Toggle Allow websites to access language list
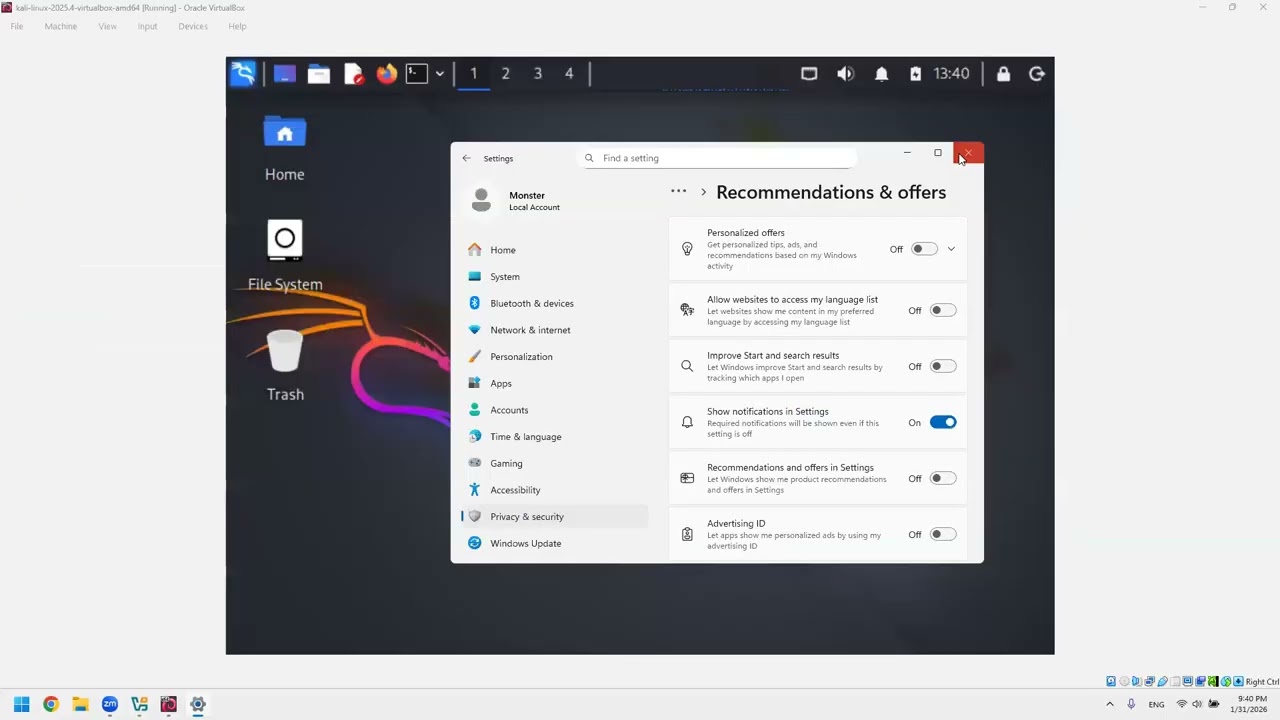This screenshot has height=720, width=1280. pyautogui.click(x=943, y=310)
